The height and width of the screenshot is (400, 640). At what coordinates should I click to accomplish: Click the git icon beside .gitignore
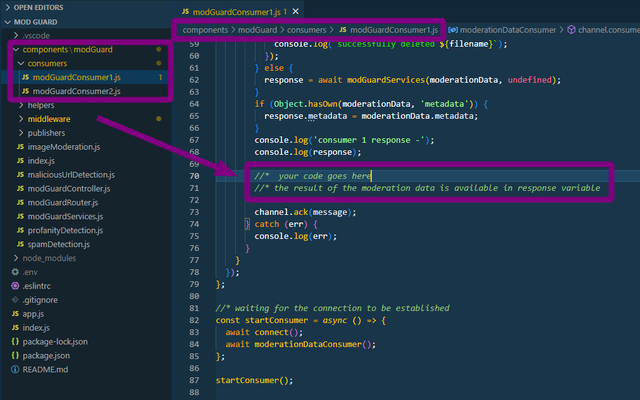click(15, 300)
